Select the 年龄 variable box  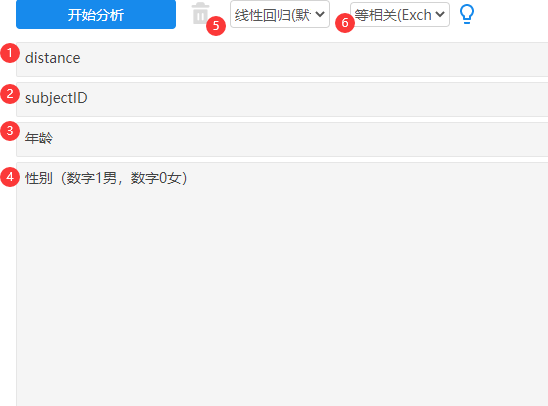click(282, 139)
